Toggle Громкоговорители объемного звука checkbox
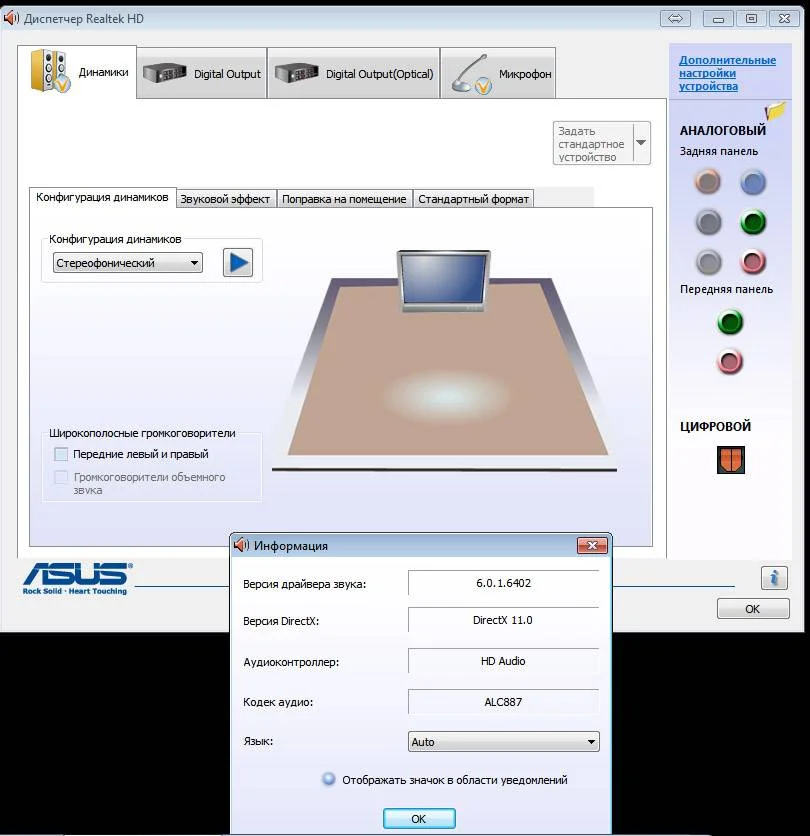 (x=61, y=477)
